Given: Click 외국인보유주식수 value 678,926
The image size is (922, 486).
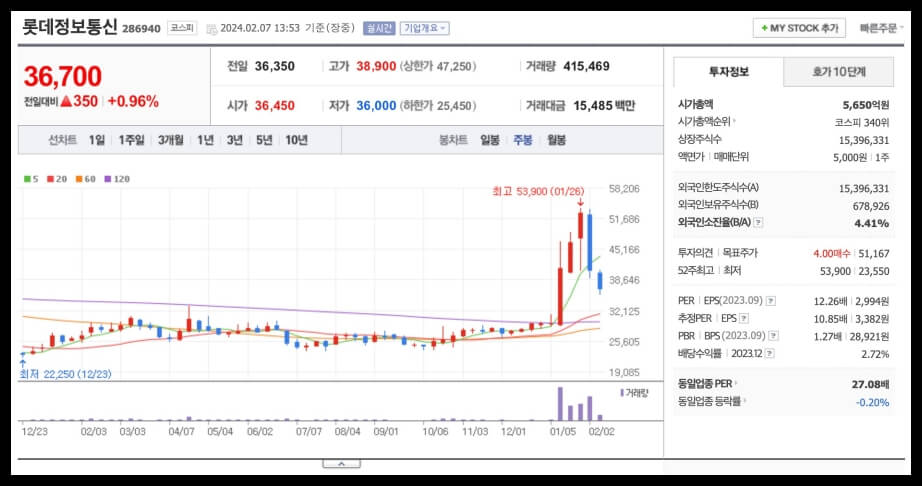Looking at the screenshot, I should pos(871,206).
